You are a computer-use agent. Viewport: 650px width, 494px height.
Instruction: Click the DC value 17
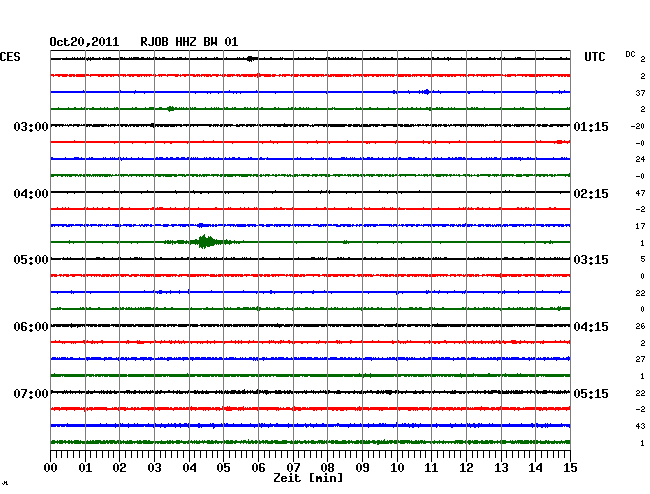pyautogui.click(x=640, y=226)
